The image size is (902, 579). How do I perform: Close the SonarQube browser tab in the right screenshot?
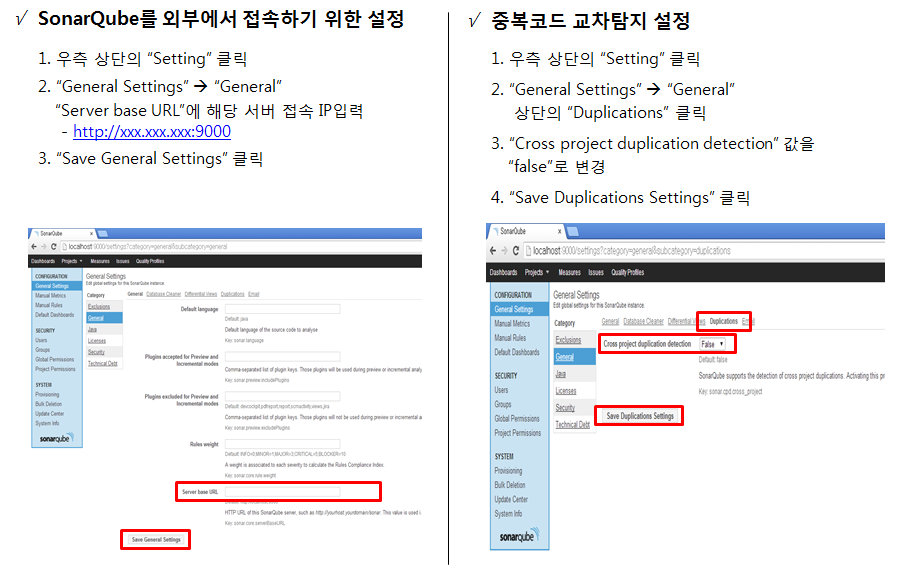559,231
